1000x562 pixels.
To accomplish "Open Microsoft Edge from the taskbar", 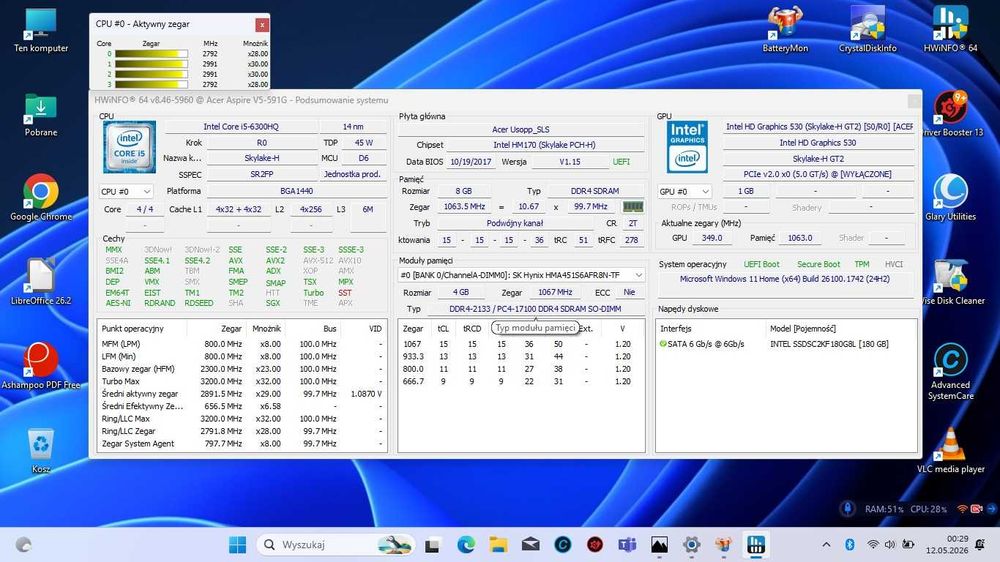I will tap(466, 545).
